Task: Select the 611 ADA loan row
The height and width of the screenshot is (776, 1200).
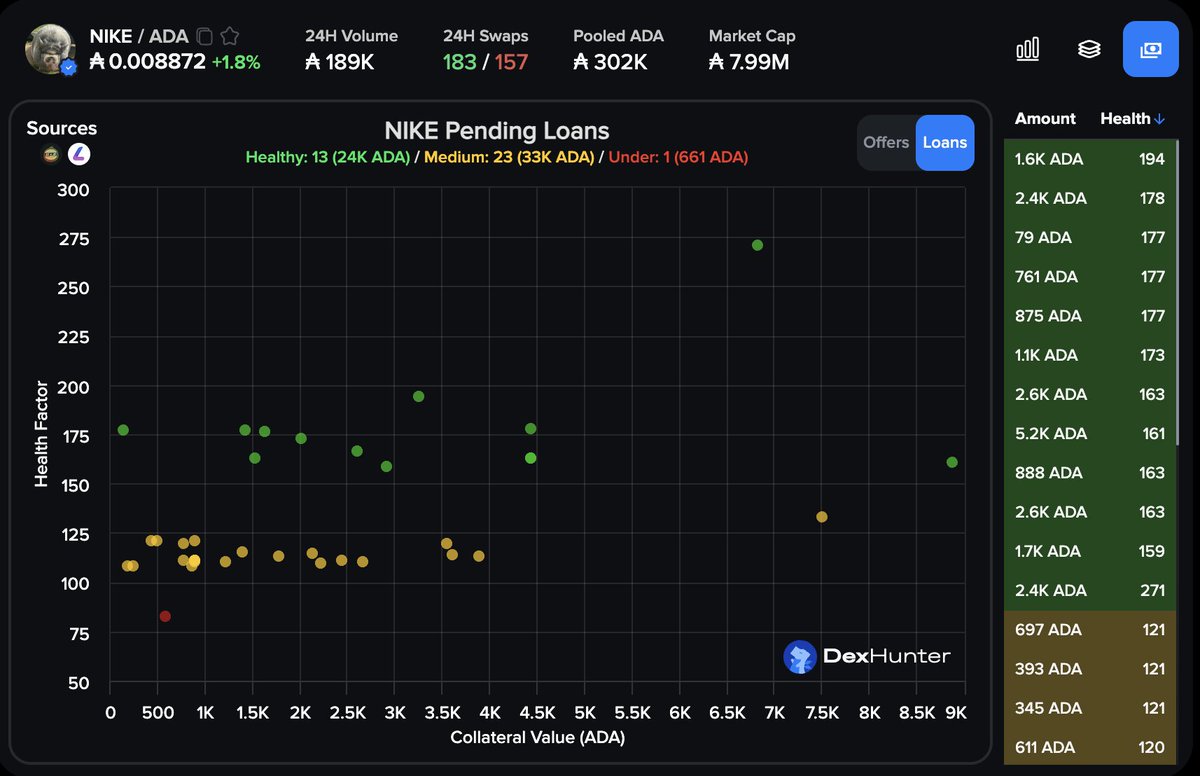Action: tap(1090, 746)
